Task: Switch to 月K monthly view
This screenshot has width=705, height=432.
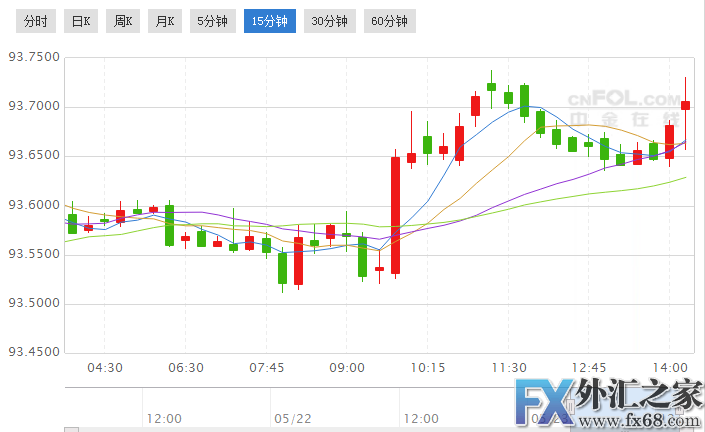Action: 164,21
